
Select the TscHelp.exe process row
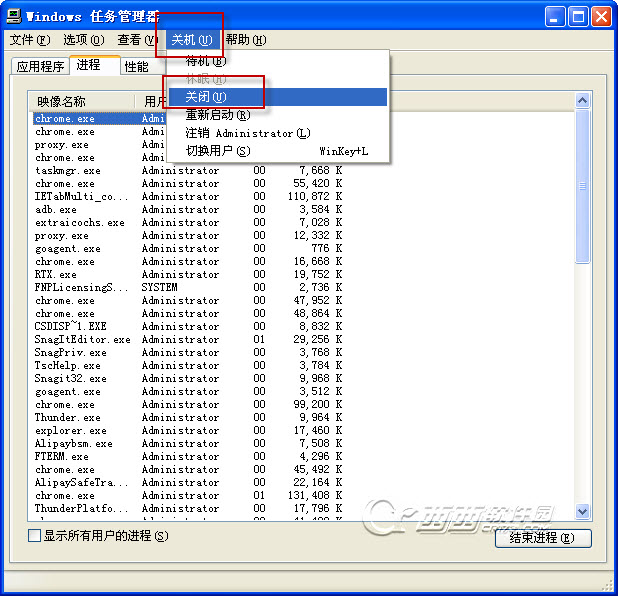(188, 365)
